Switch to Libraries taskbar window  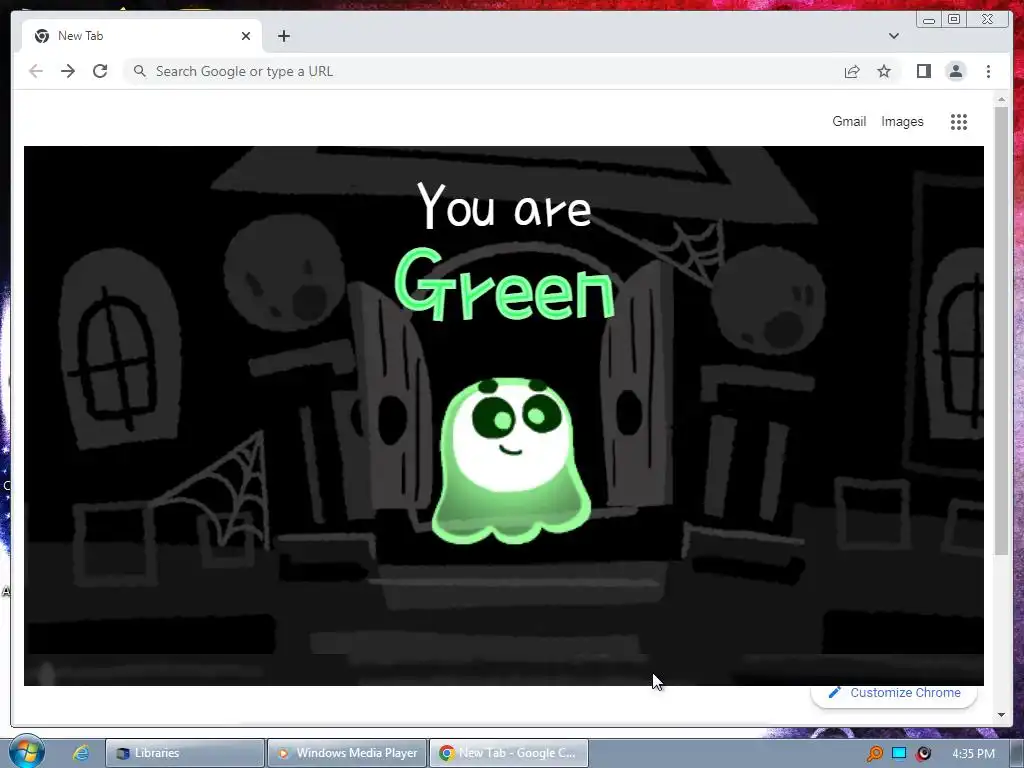pyautogui.click(x=185, y=753)
